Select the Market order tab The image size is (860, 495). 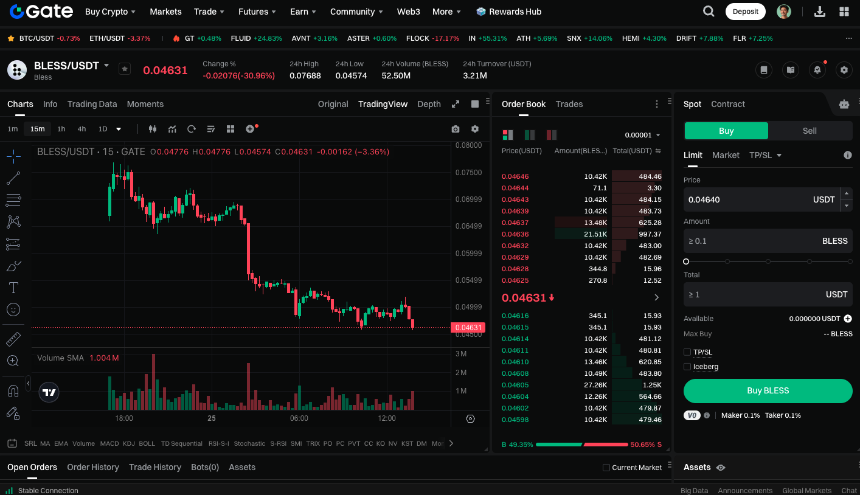[726, 155]
